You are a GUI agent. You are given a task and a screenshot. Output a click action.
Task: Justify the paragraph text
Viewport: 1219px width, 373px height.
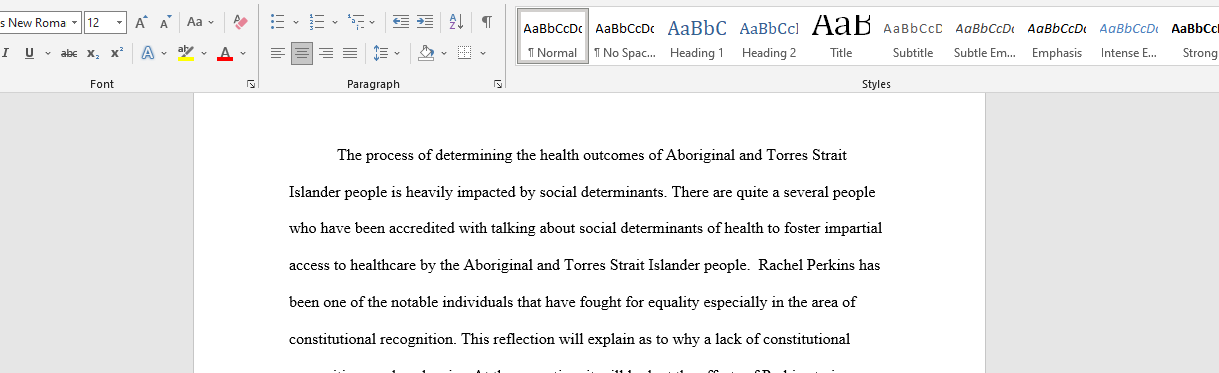click(350, 53)
